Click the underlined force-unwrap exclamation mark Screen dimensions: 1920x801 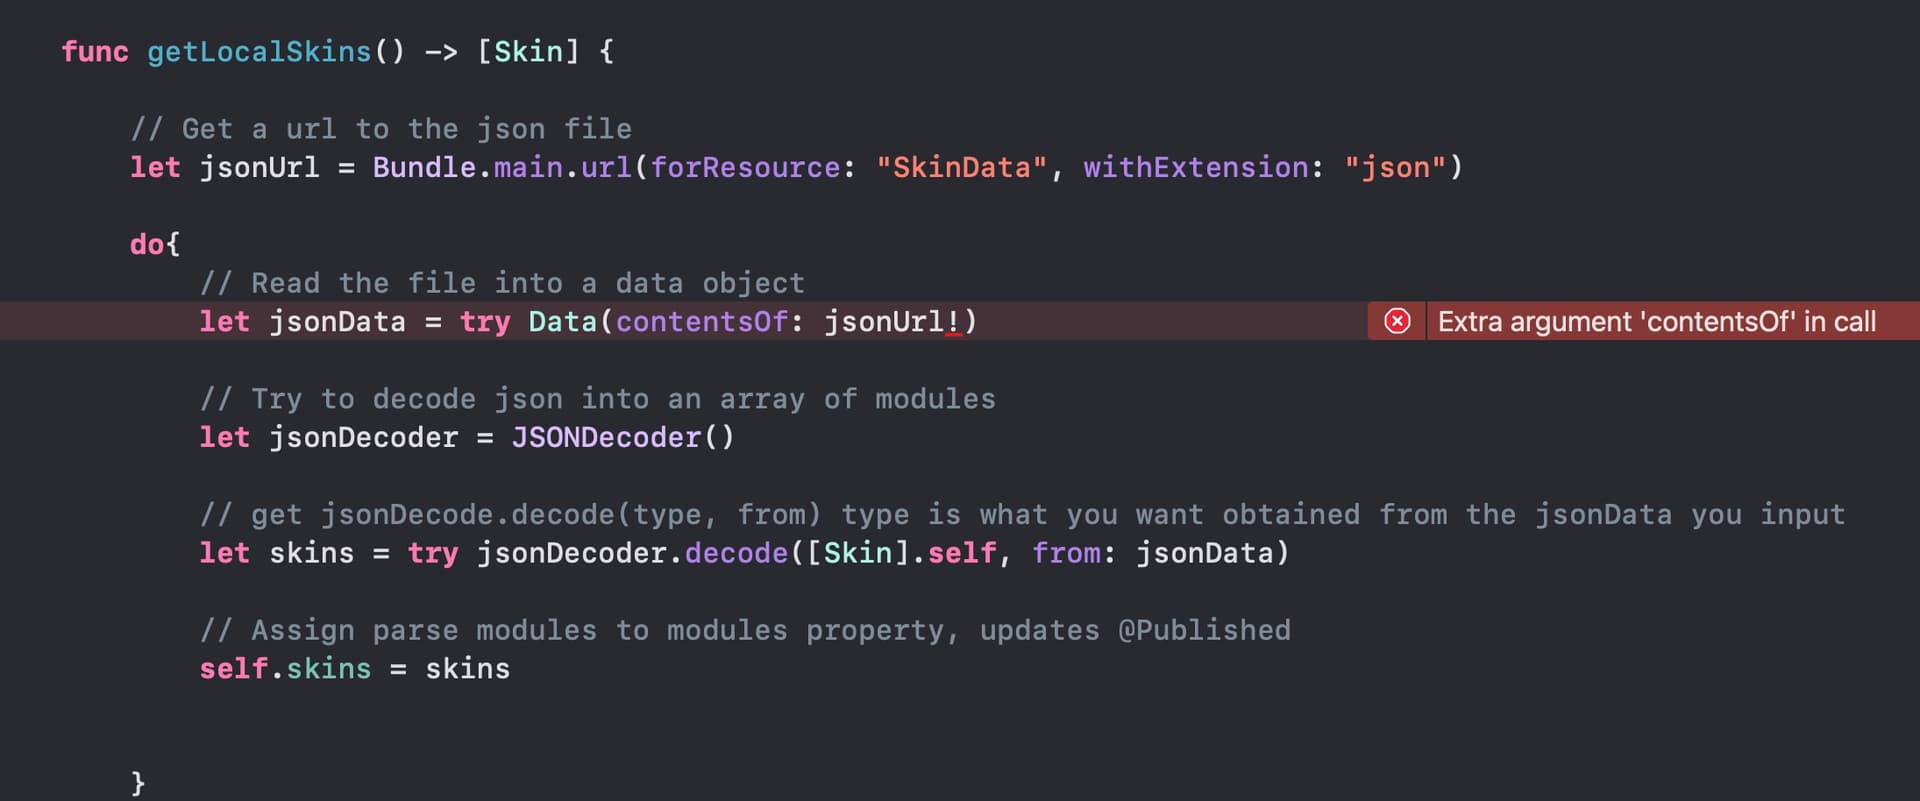point(953,321)
